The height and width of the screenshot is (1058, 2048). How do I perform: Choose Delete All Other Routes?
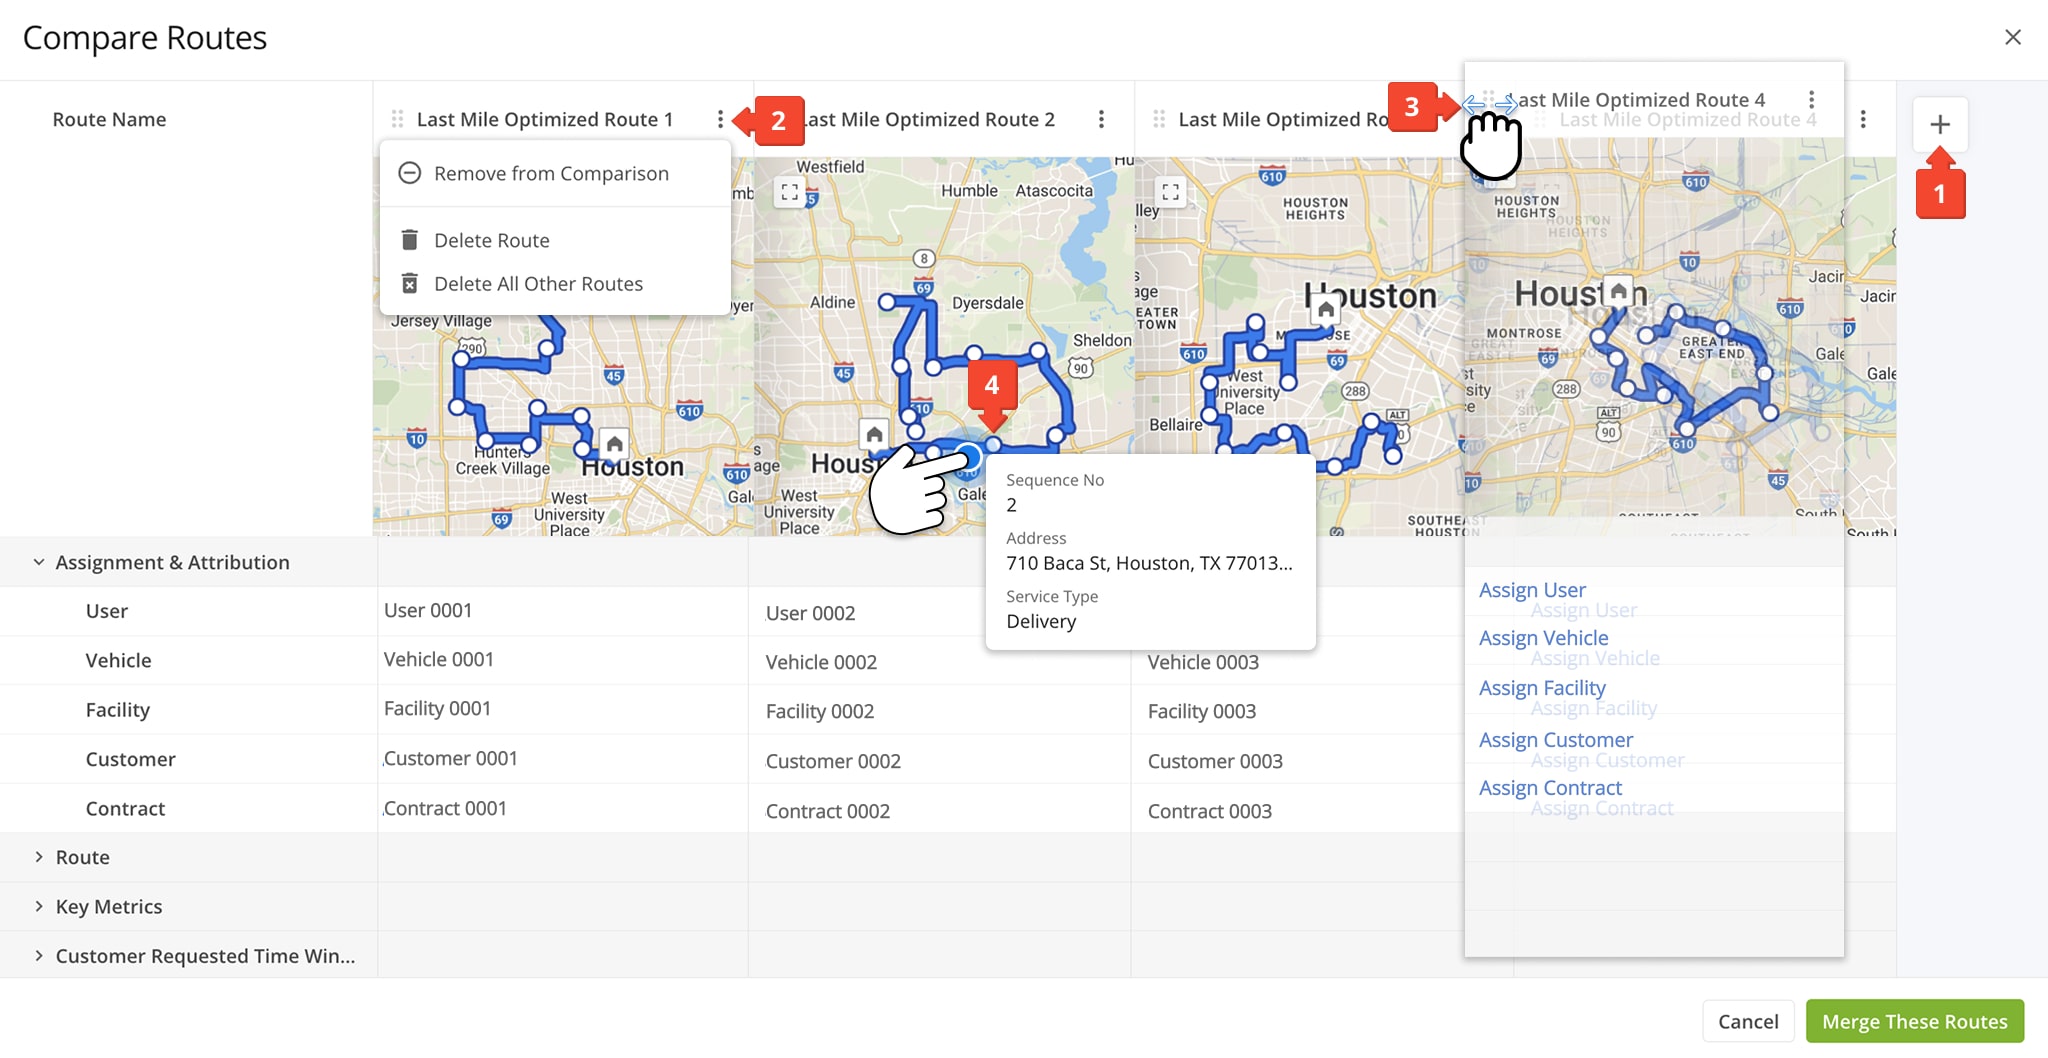point(538,283)
